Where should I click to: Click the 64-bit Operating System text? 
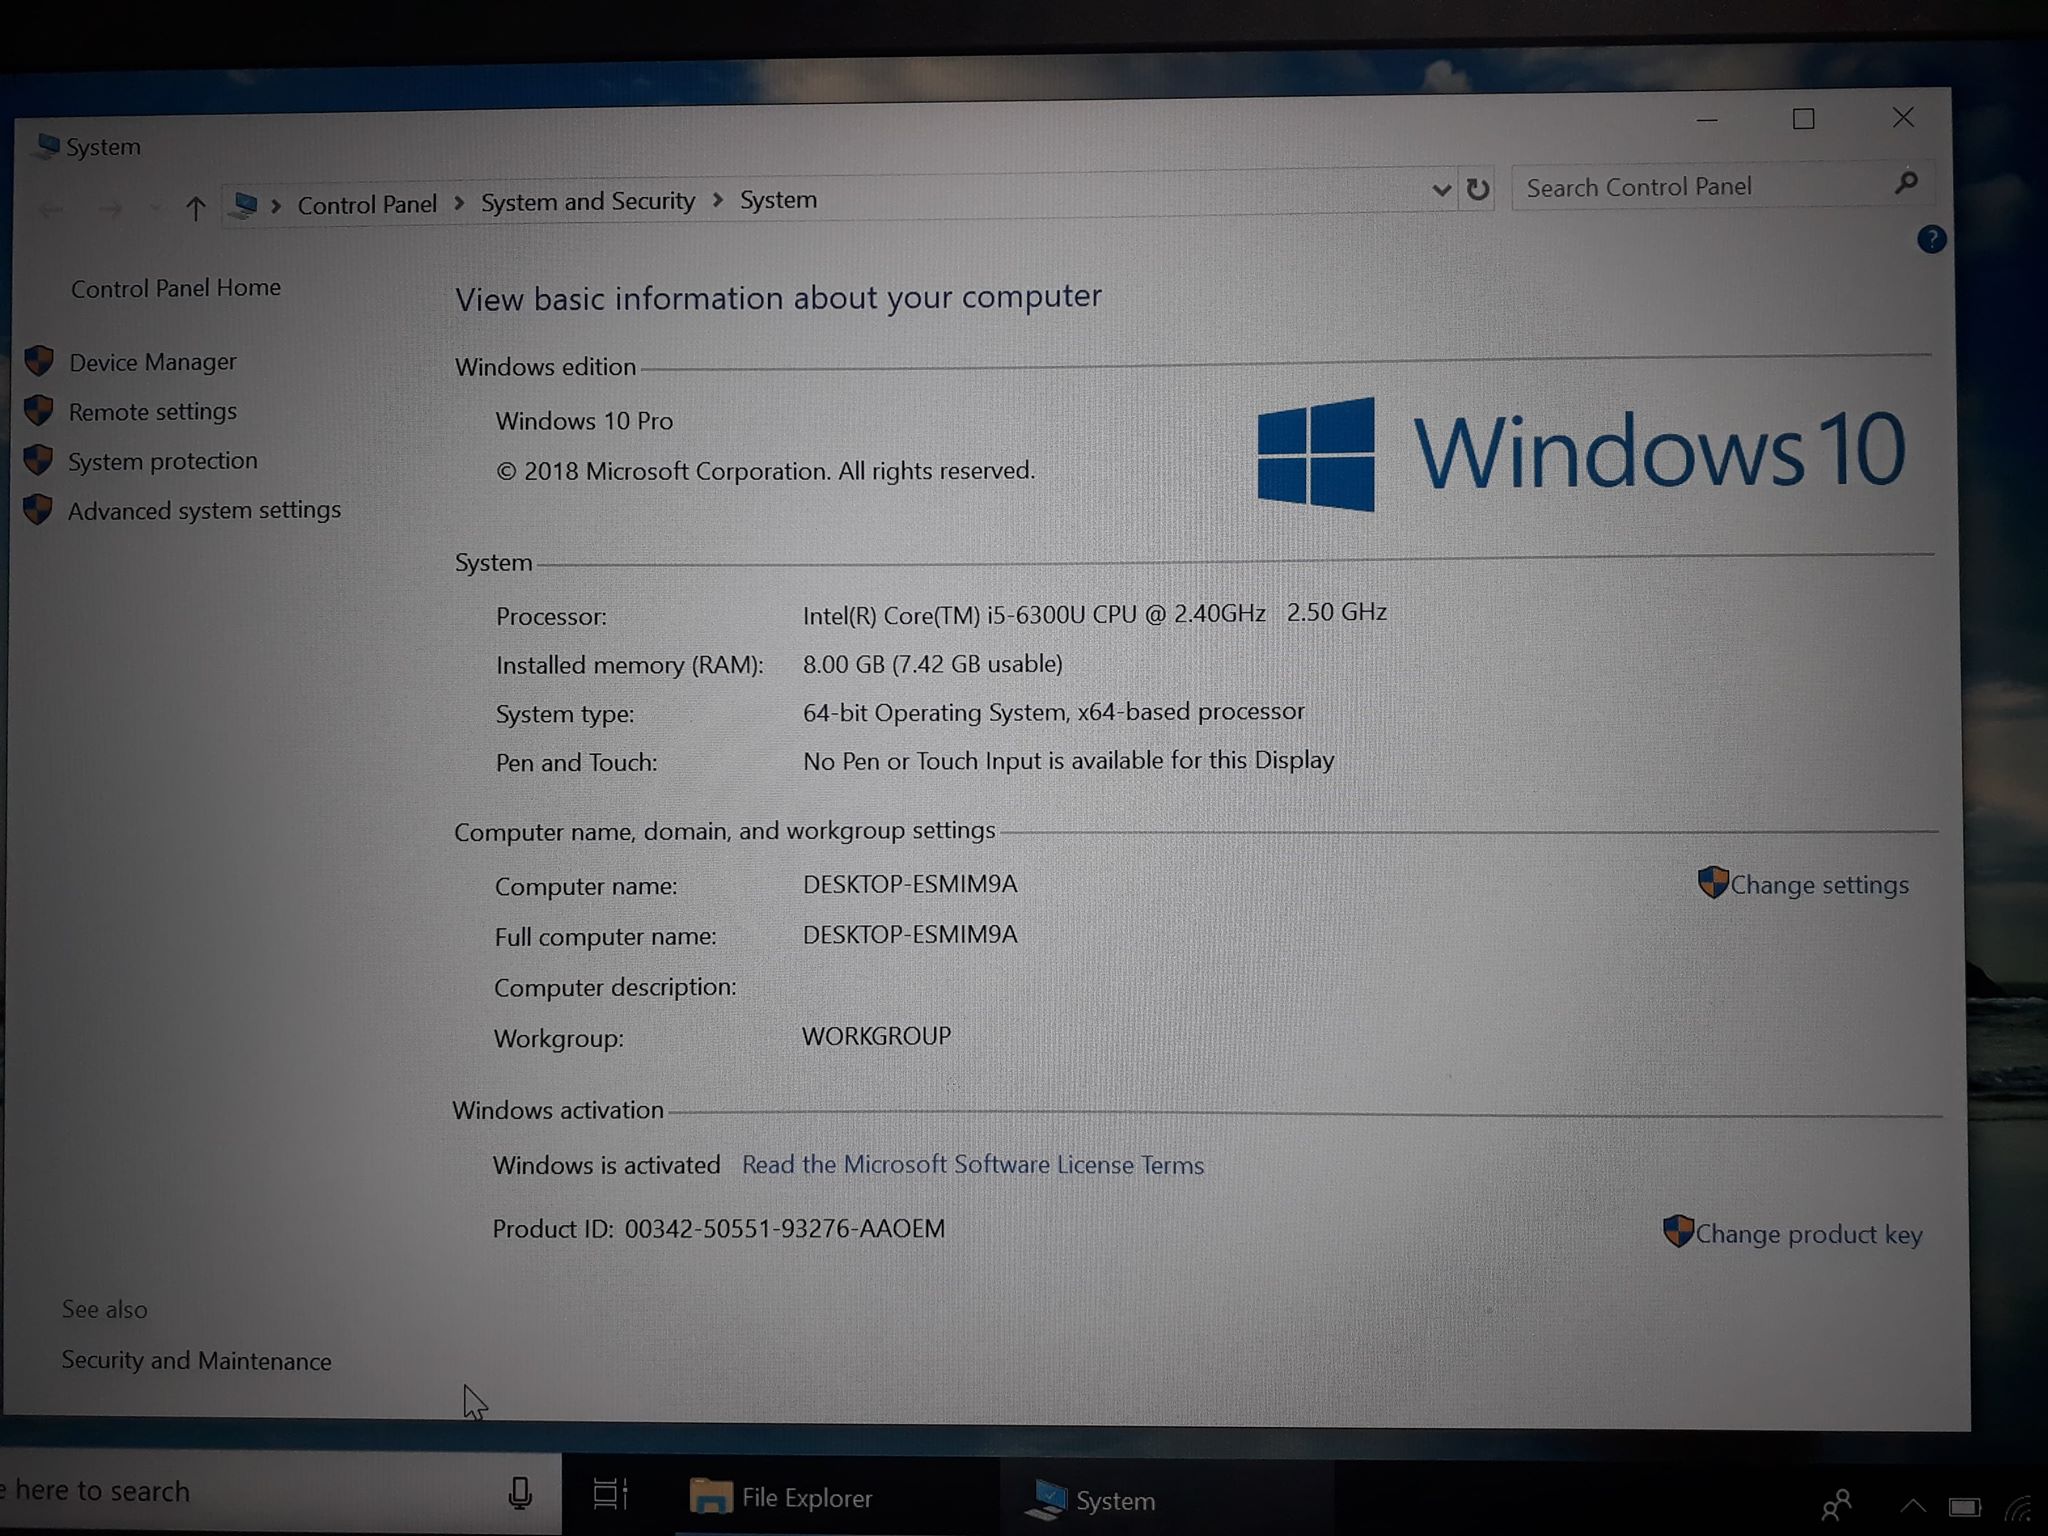[x=1053, y=712]
